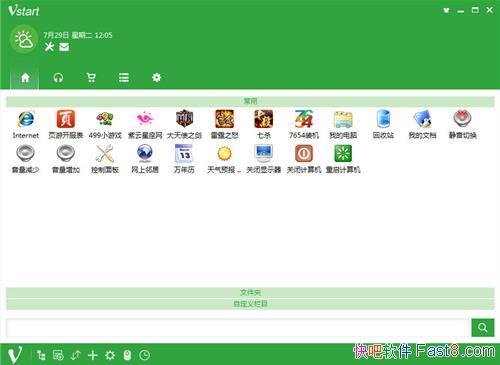
Task: Click the 音量减少 volume down icon
Action: pos(26,153)
